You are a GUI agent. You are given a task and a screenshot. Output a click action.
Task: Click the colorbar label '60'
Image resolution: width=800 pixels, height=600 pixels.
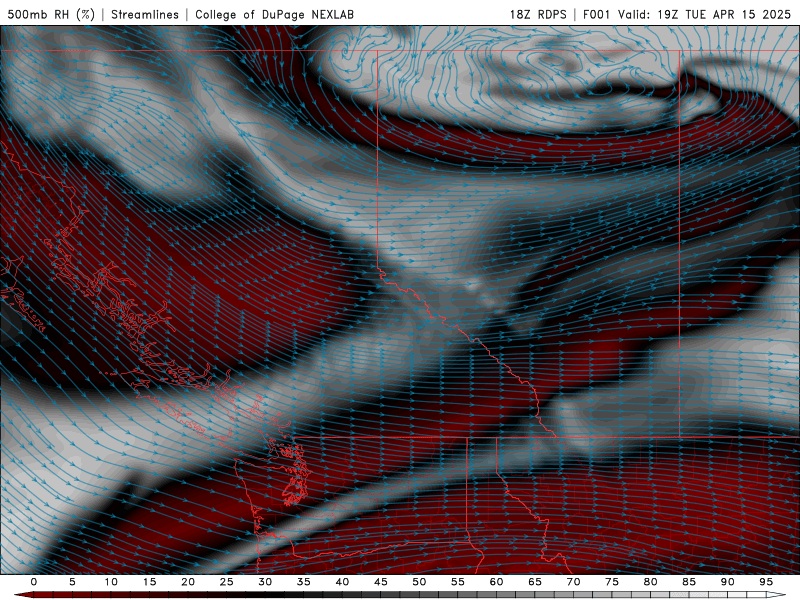click(496, 582)
